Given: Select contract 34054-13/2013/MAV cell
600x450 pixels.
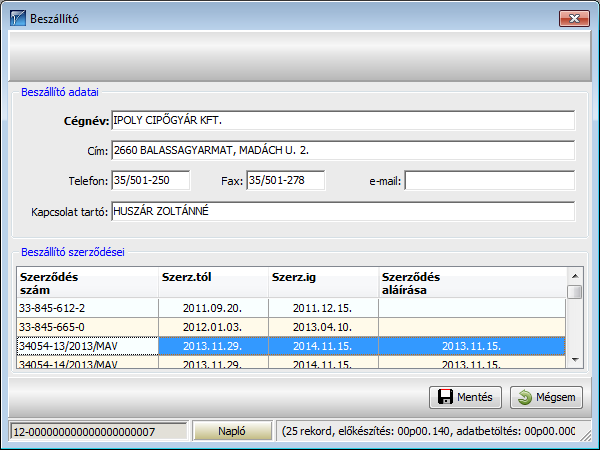Looking at the screenshot, I should 88,346.
